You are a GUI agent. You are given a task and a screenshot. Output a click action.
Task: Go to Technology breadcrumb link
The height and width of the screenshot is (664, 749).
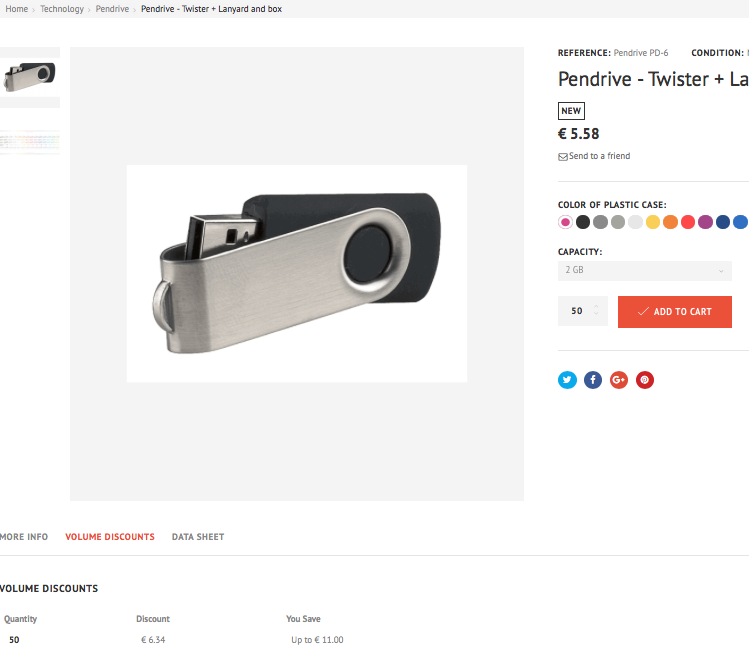click(x=62, y=9)
